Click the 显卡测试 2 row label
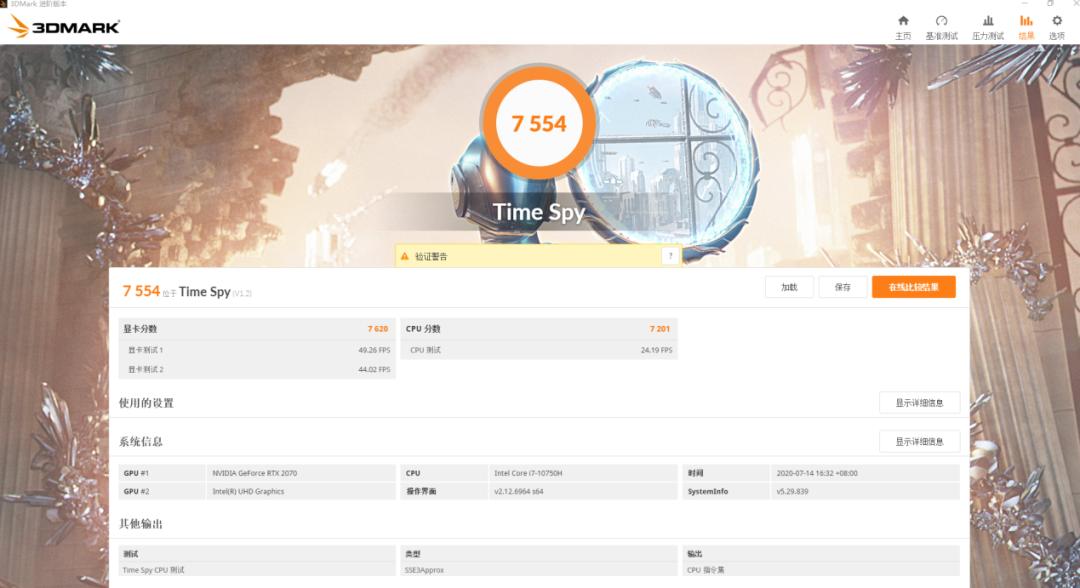 pyautogui.click(x=145, y=370)
